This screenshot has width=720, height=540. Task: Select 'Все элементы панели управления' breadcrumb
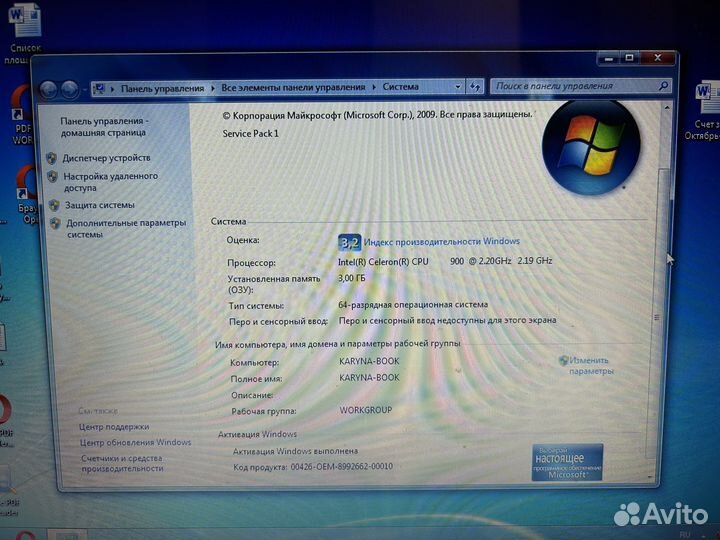tap(294, 88)
